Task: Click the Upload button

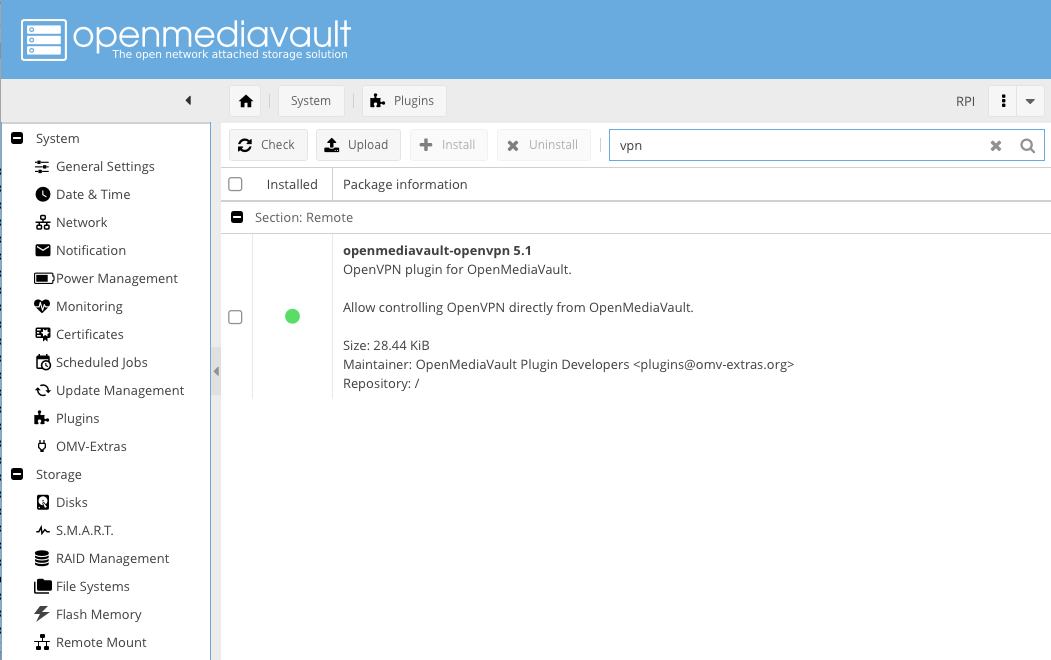Action: point(358,145)
